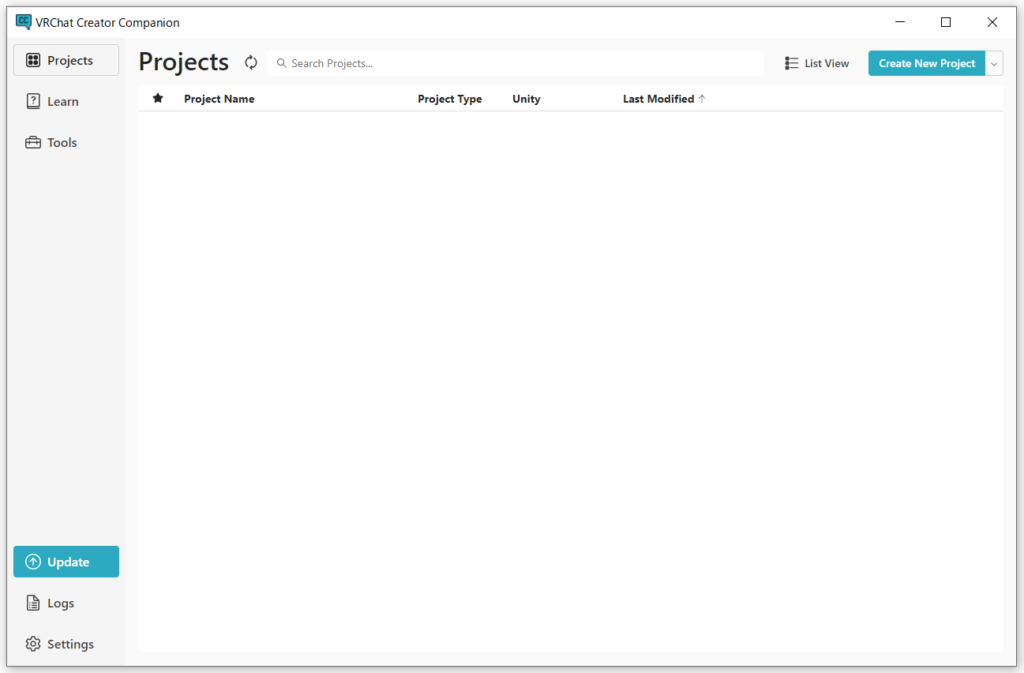The width and height of the screenshot is (1024, 673).
Task: Refresh the projects list icon
Action: [x=251, y=63]
